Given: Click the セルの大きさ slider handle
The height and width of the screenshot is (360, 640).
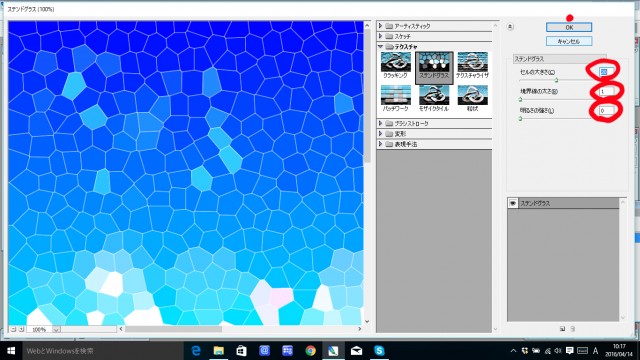Looking at the screenshot, I should [556, 80].
